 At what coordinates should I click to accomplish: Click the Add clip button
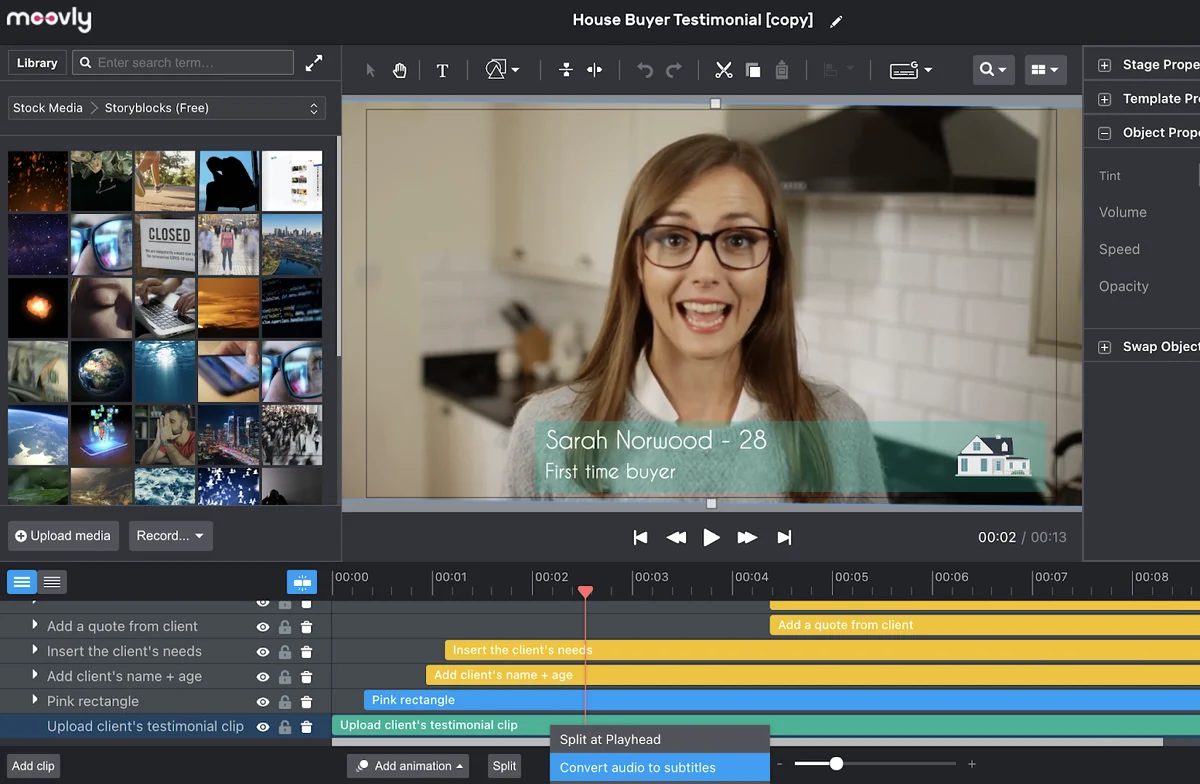33,766
